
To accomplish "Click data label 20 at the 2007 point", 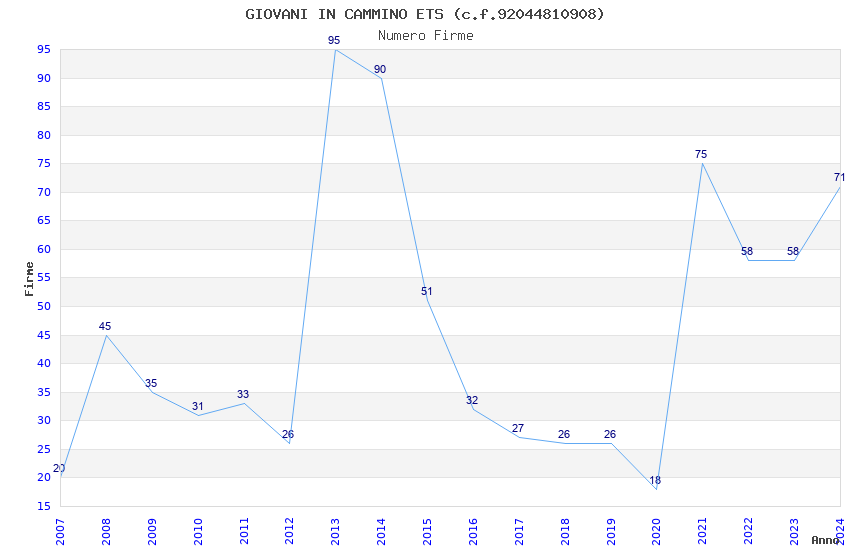I will (59, 468).
